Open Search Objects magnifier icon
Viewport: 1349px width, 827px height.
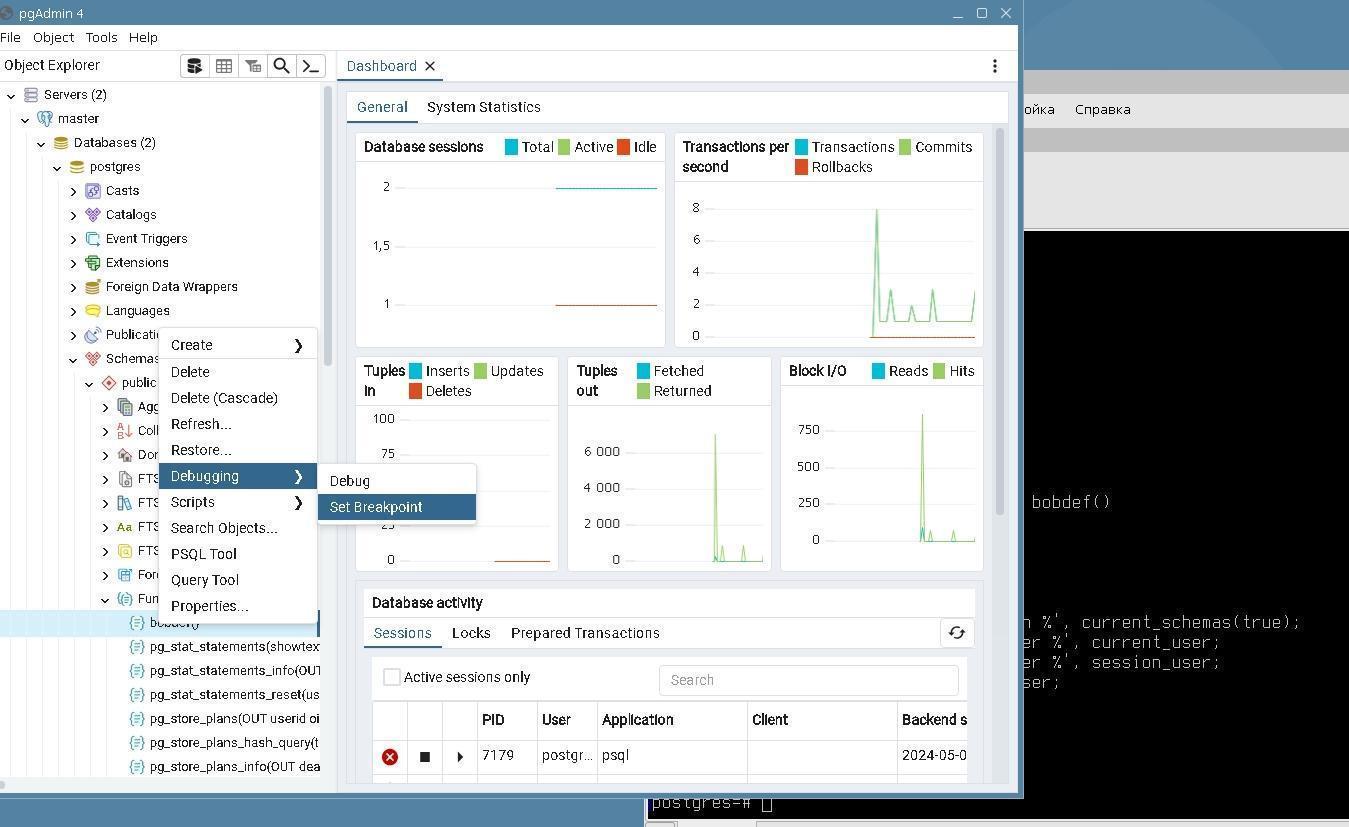coord(282,66)
